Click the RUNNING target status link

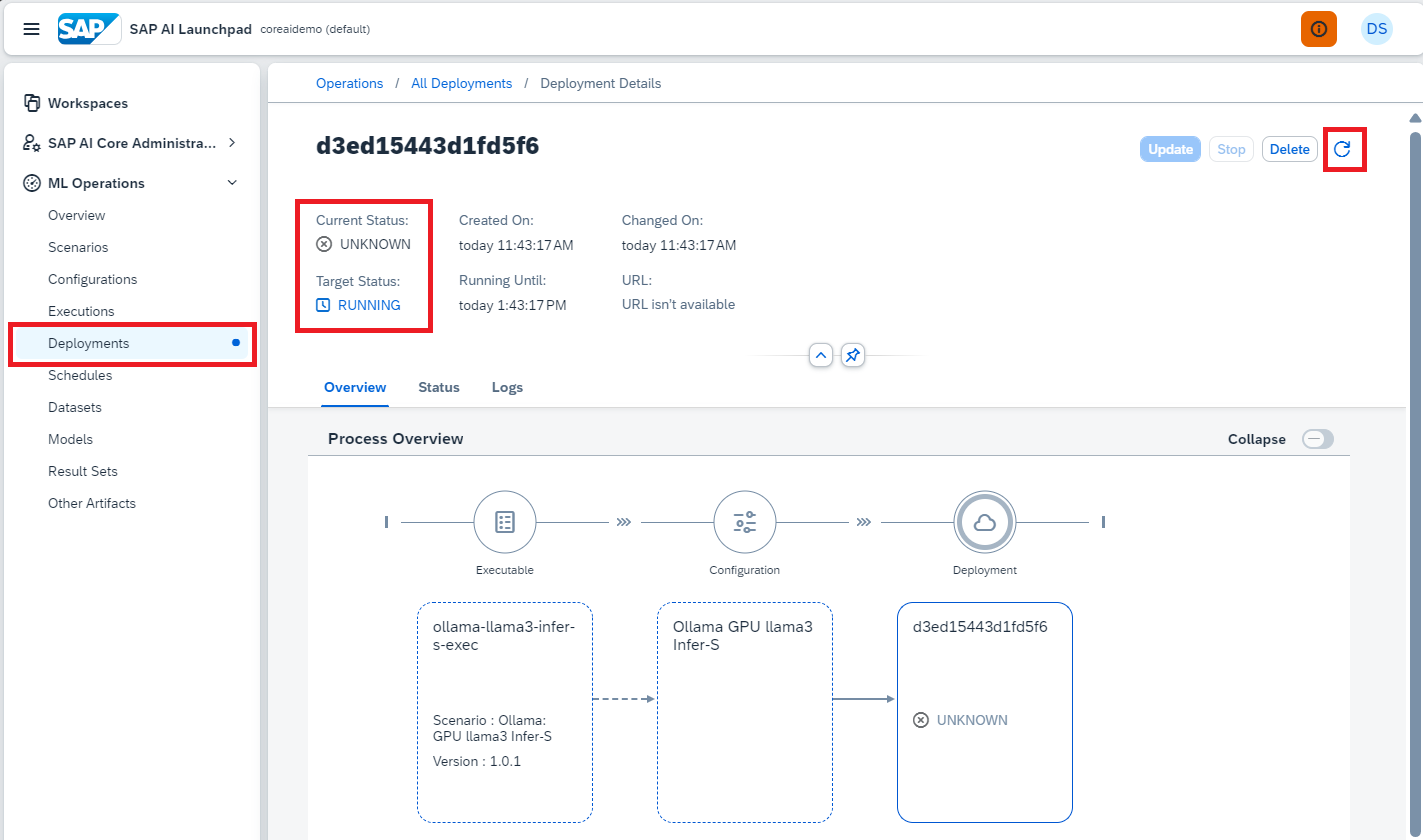click(x=369, y=305)
